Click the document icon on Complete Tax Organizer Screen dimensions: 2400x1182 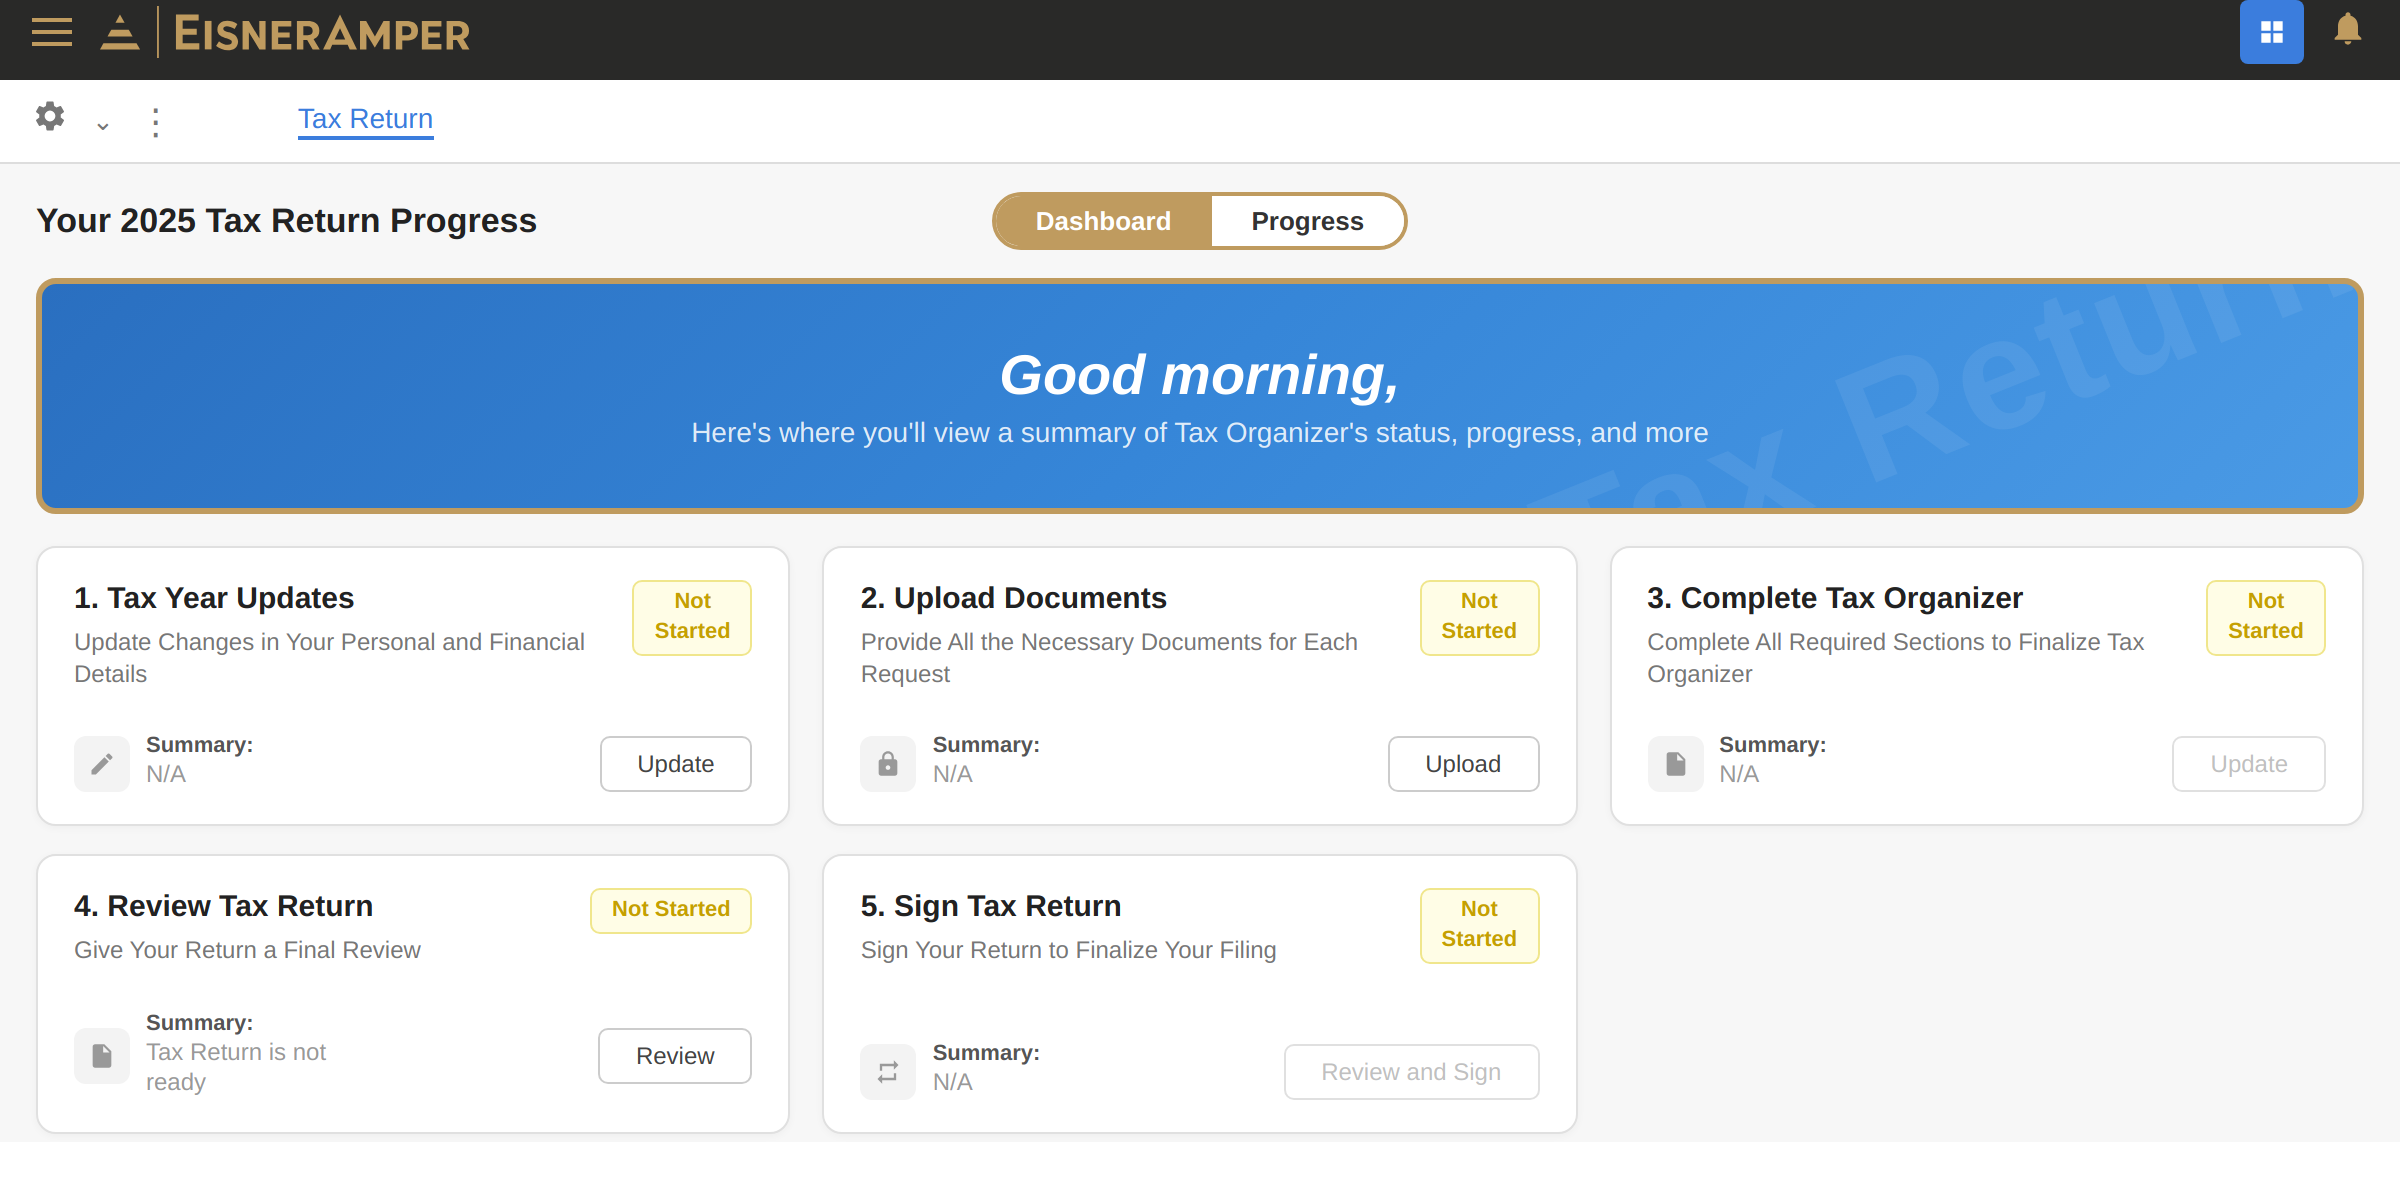1675,763
